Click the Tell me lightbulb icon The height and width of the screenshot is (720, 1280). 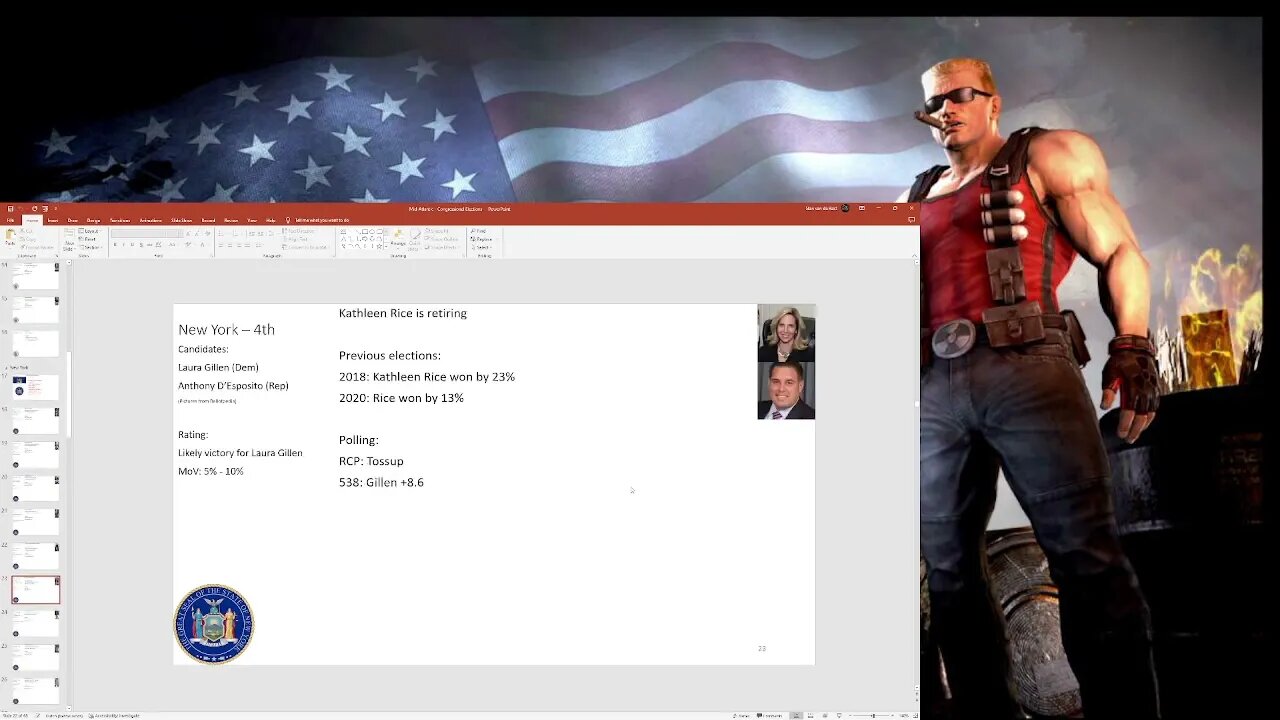288,220
